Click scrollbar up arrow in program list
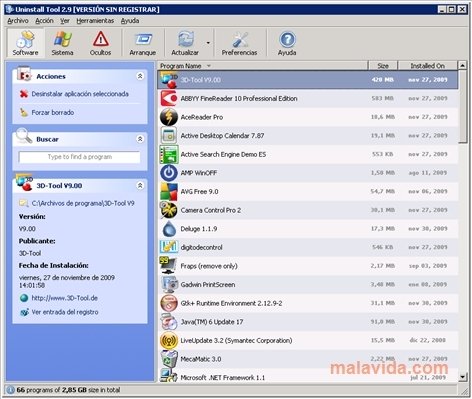The width and height of the screenshot is (472, 399). point(462,65)
